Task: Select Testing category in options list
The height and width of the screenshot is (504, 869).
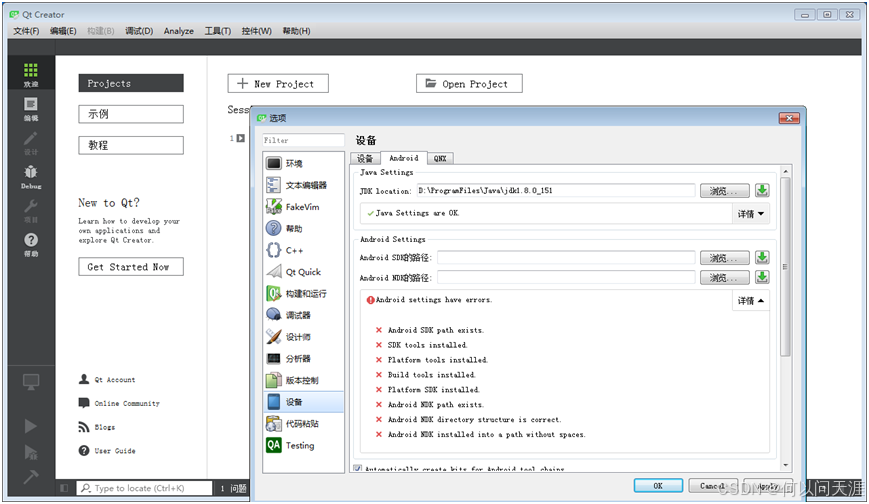Action: [303, 445]
